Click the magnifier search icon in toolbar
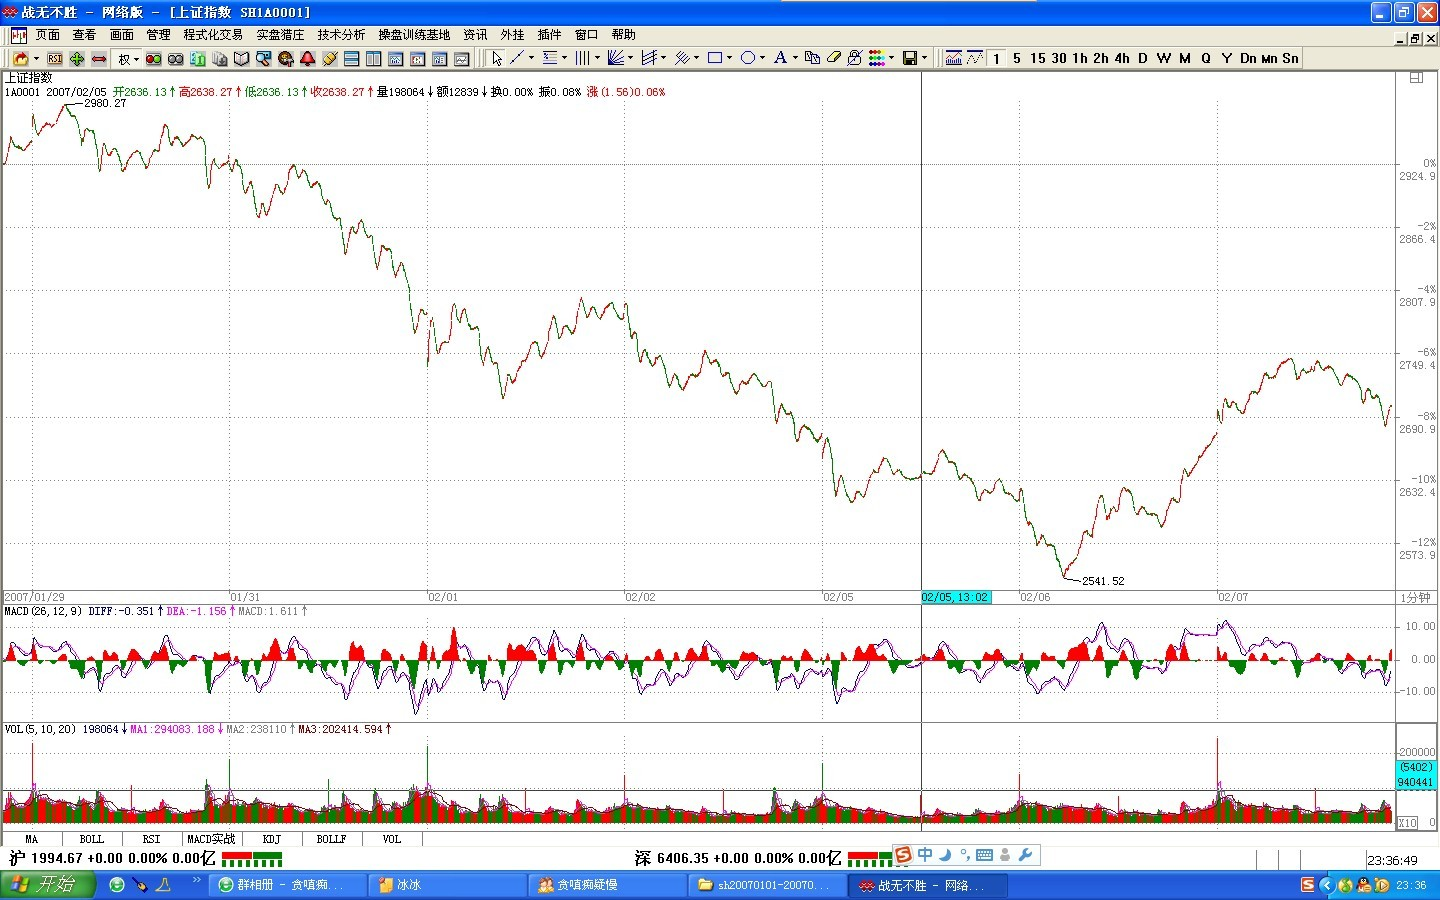Viewport: 1440px width, 900px height. pos(264,59)
